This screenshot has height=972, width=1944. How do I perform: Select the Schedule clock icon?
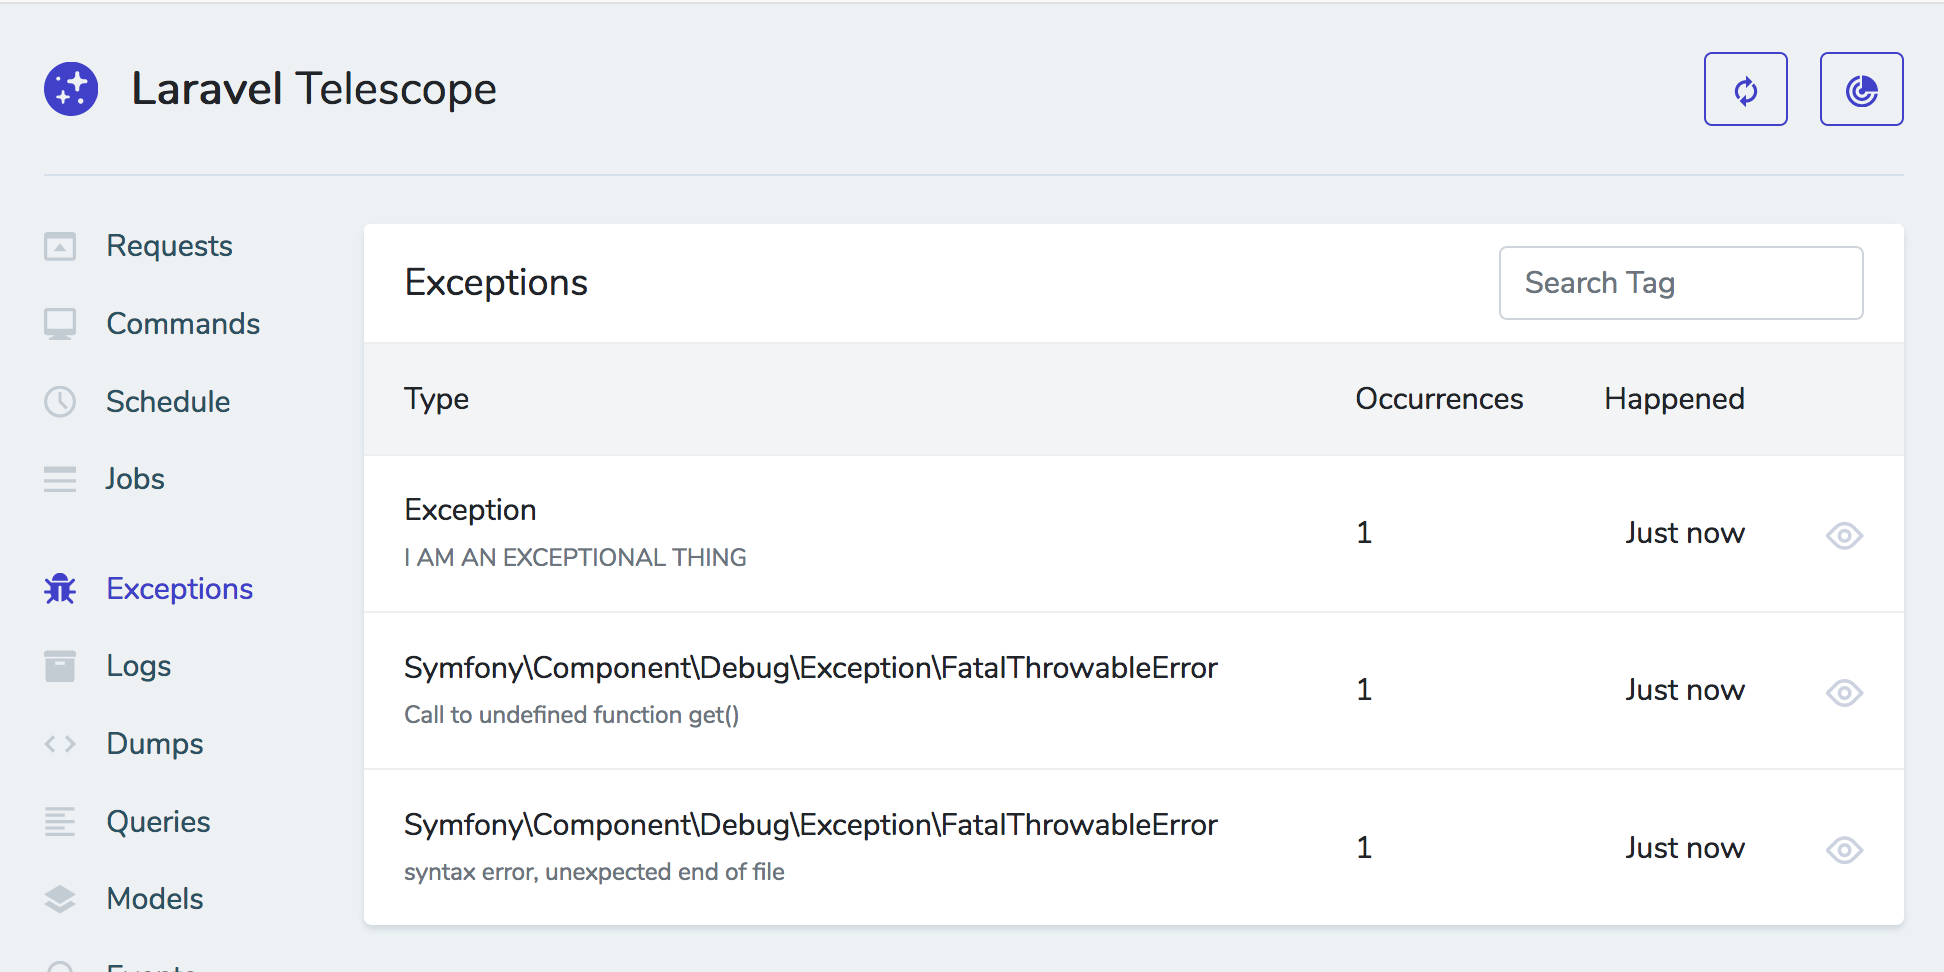point(60,402)
